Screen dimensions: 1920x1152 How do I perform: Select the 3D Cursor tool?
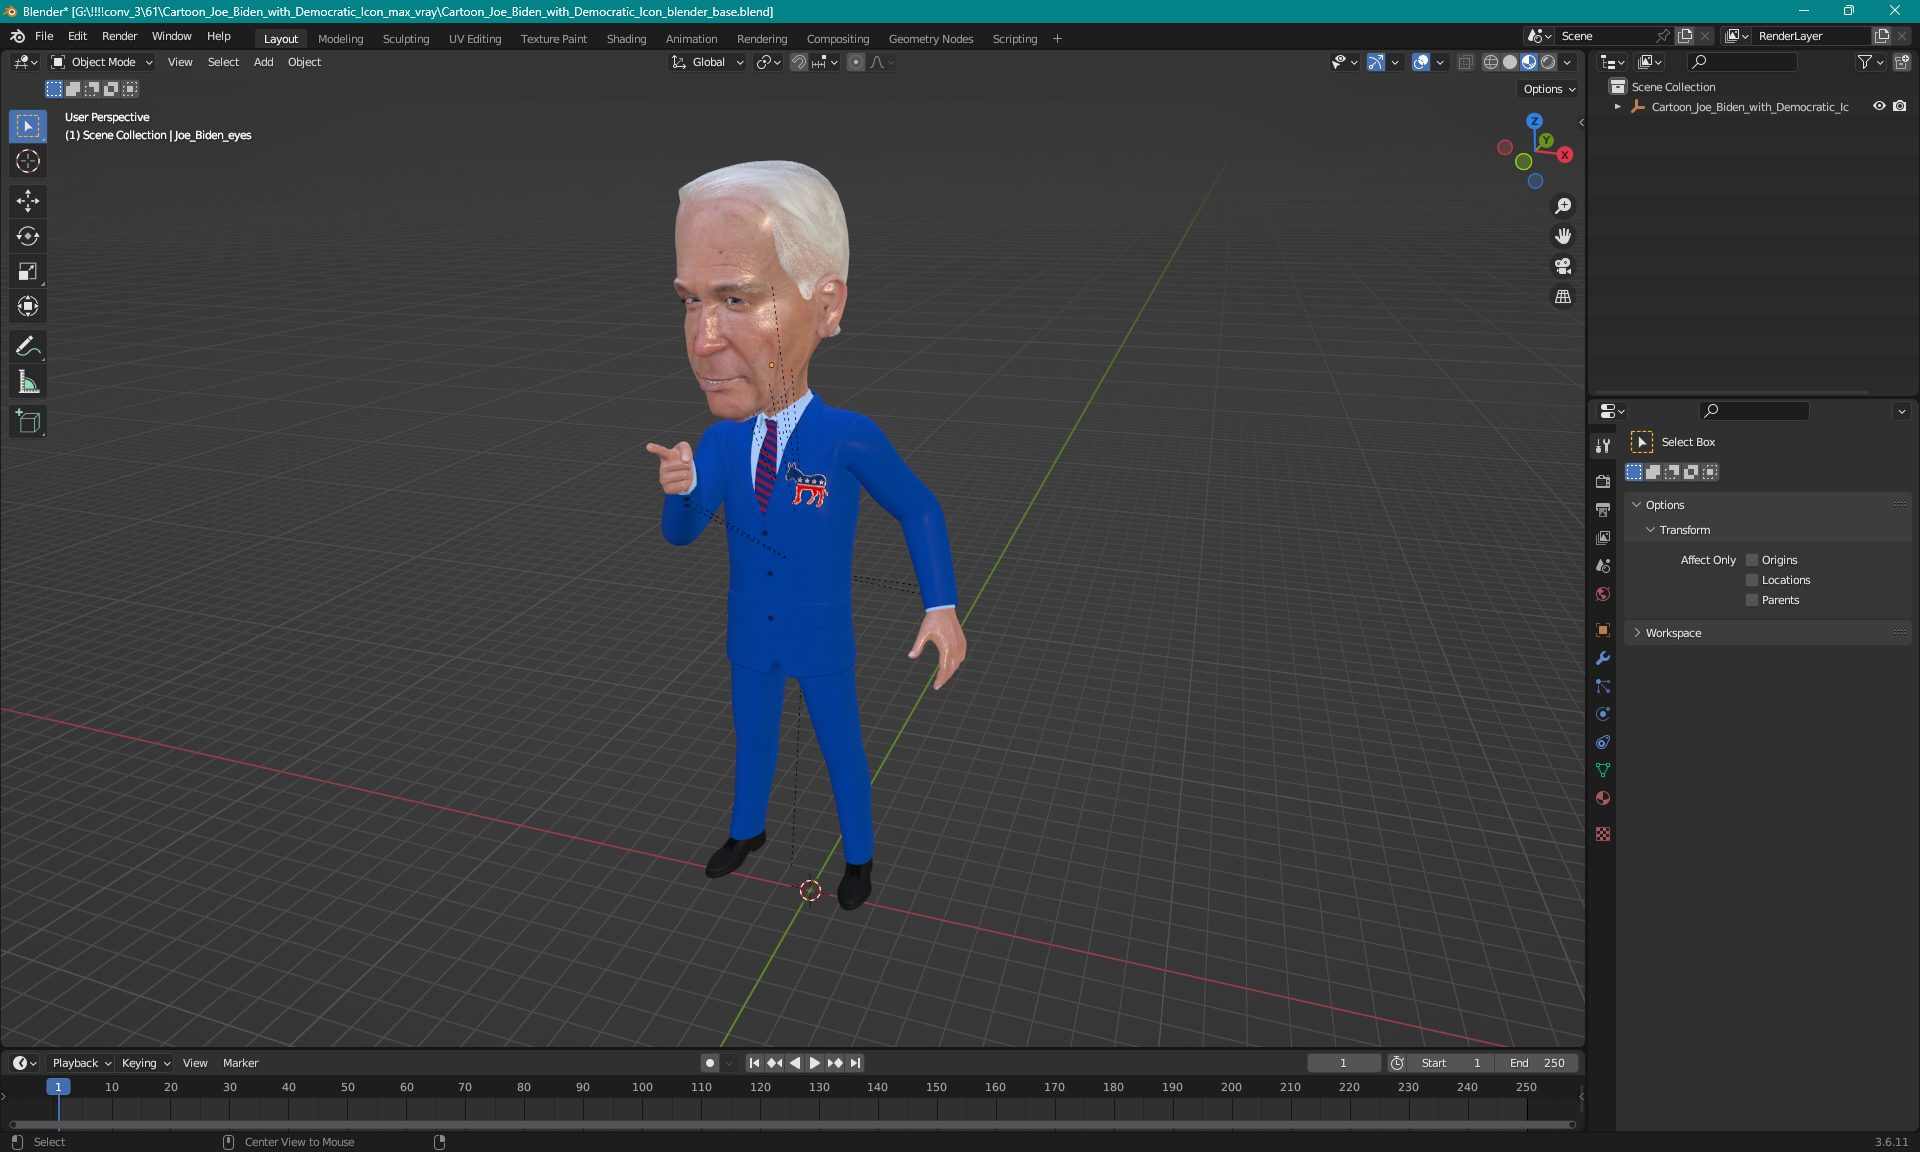(27, 161)
